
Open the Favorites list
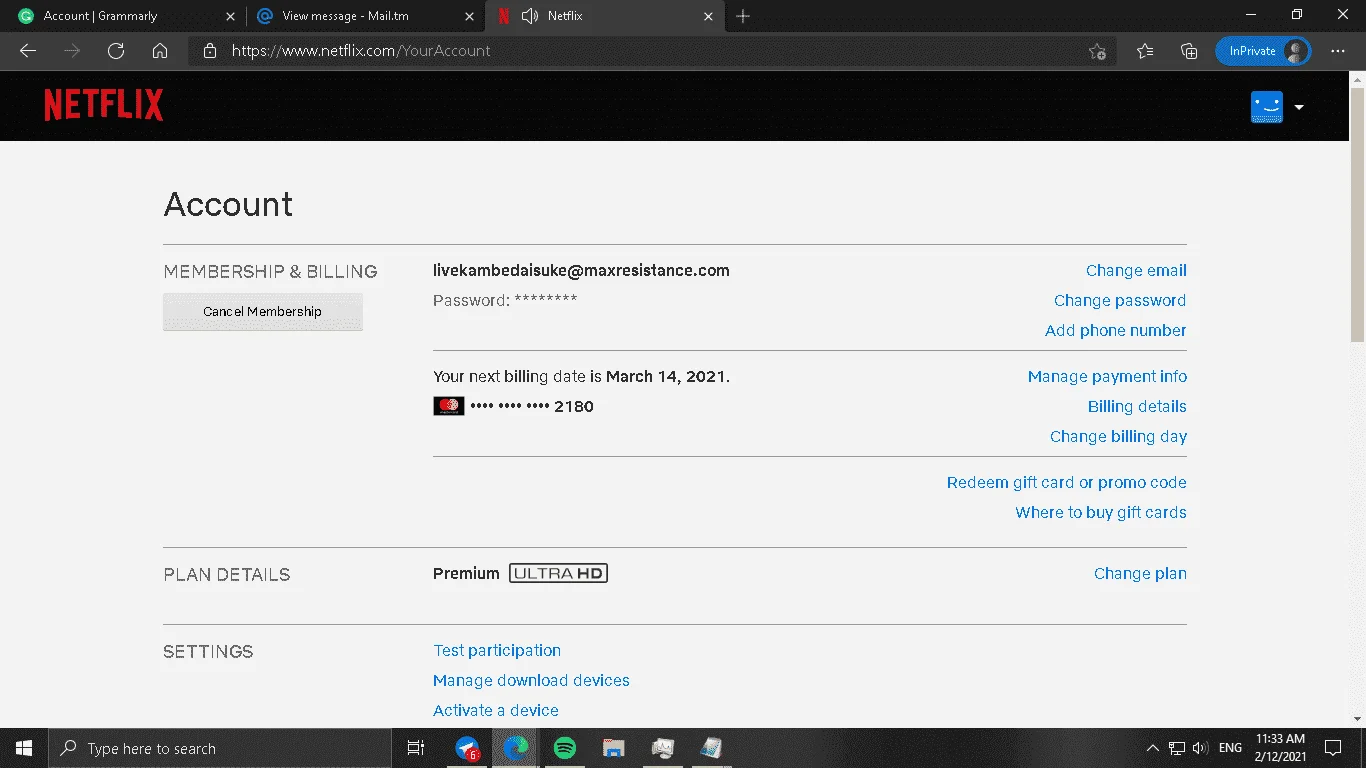click(1145, 51)
